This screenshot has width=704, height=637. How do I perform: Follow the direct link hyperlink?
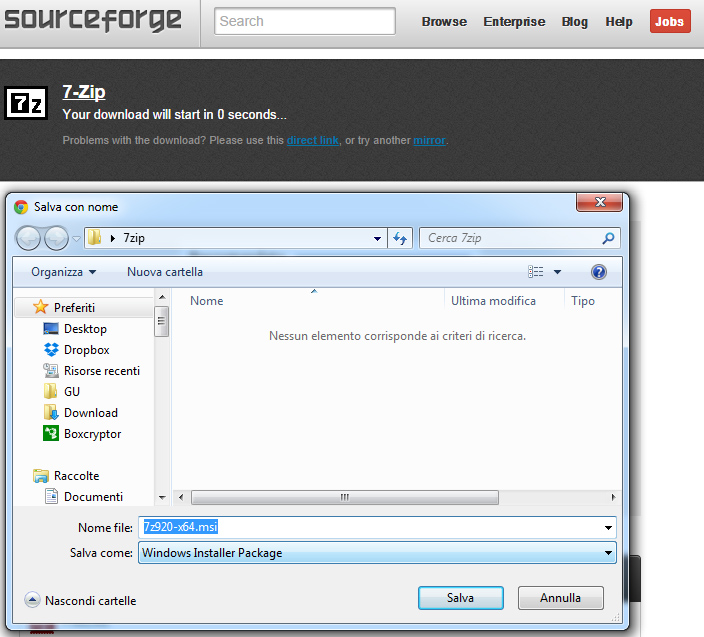pyautogui.click(x=312, y=141)
